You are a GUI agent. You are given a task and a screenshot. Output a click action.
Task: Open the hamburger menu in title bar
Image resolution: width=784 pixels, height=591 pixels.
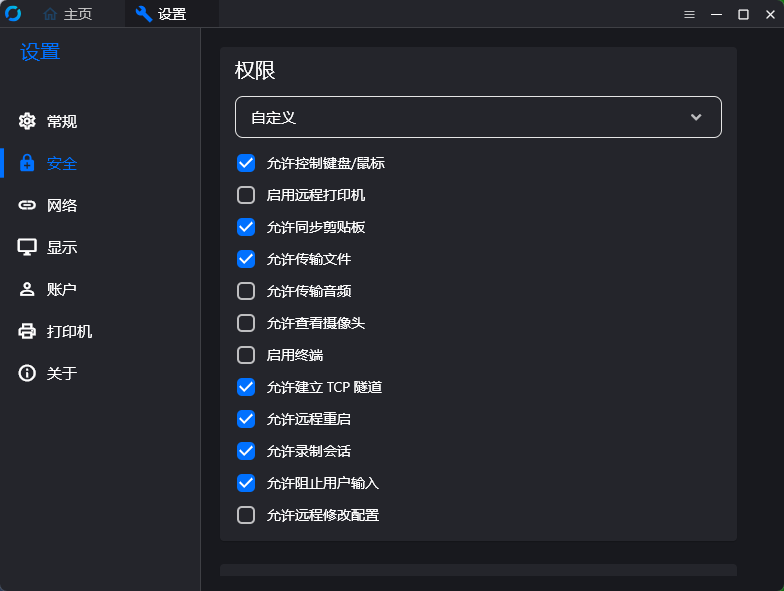pyautogui.click(x=689, y=14)
